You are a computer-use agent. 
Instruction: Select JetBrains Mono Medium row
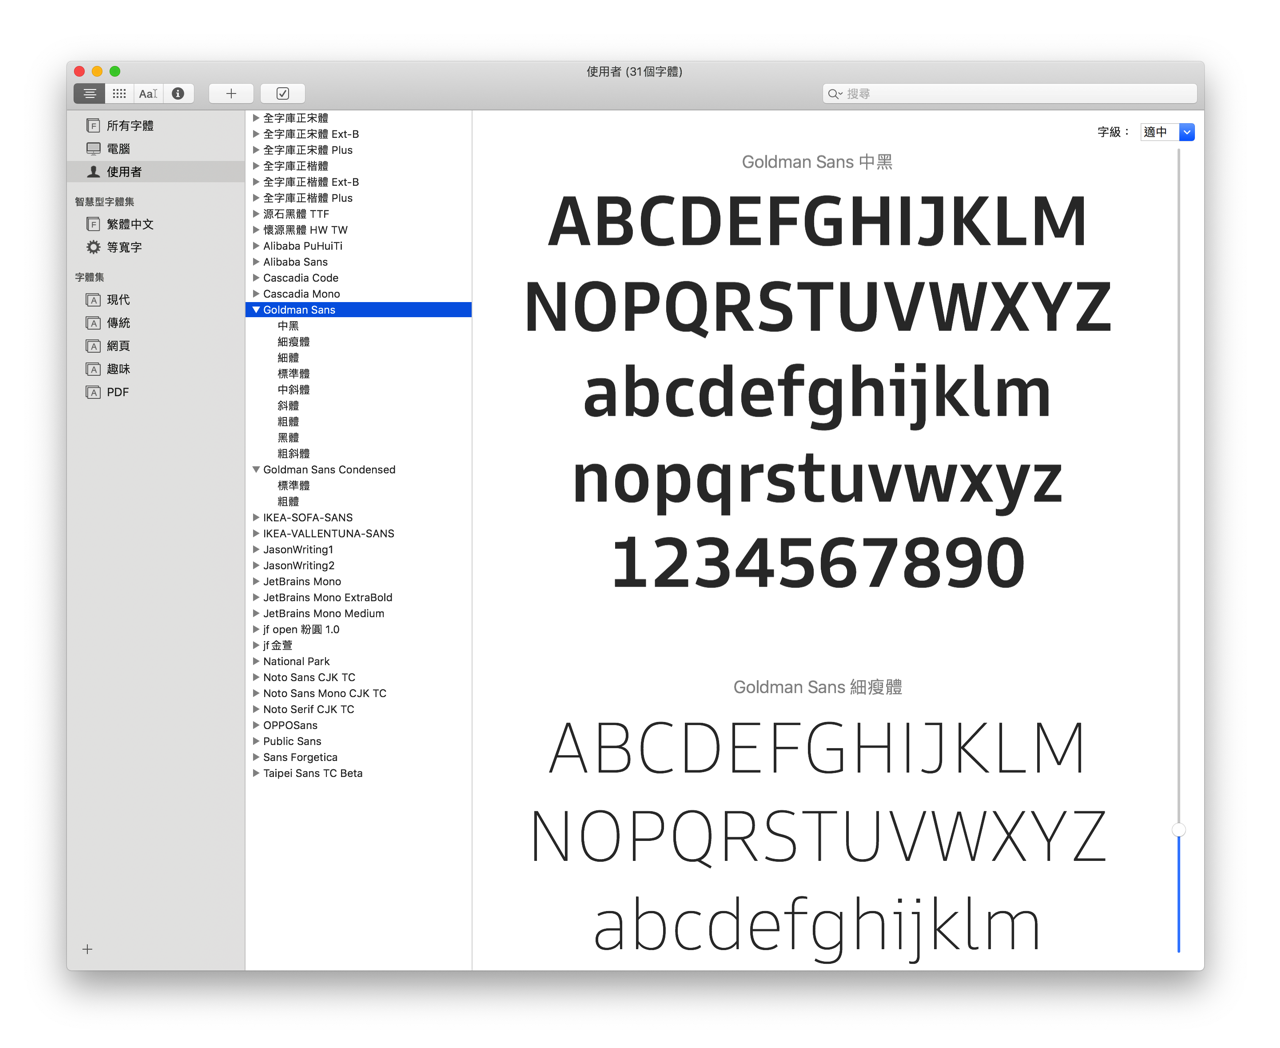click(359, 614)
